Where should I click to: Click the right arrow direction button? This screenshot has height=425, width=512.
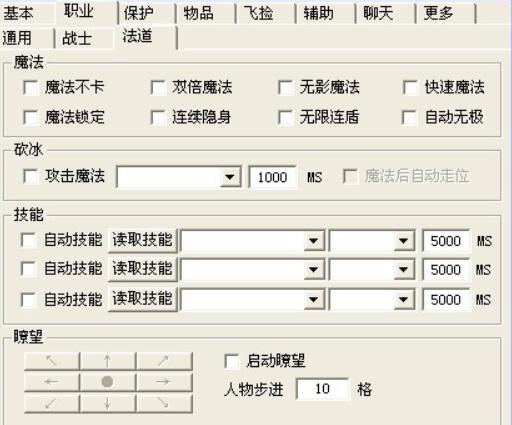coord(164,382)
